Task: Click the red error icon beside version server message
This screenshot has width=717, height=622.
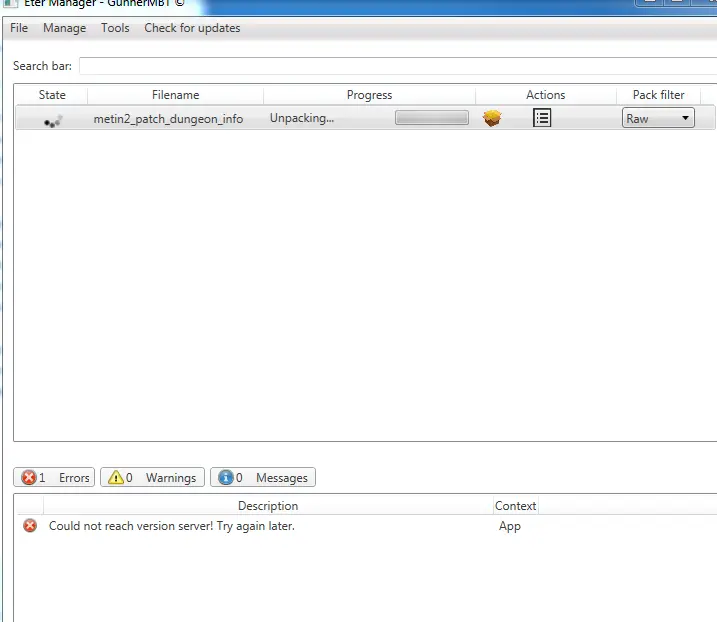Action: (x=30, y=526)
